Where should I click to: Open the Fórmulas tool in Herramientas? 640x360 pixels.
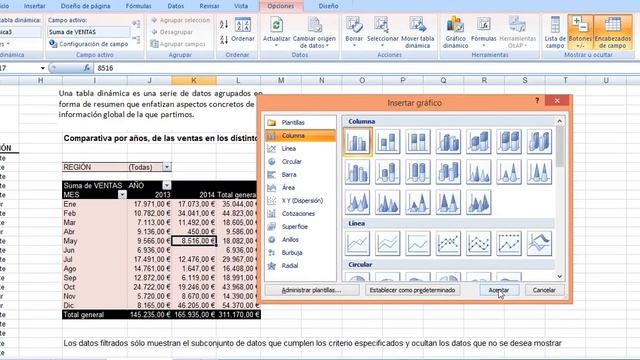tap(483, 32)
